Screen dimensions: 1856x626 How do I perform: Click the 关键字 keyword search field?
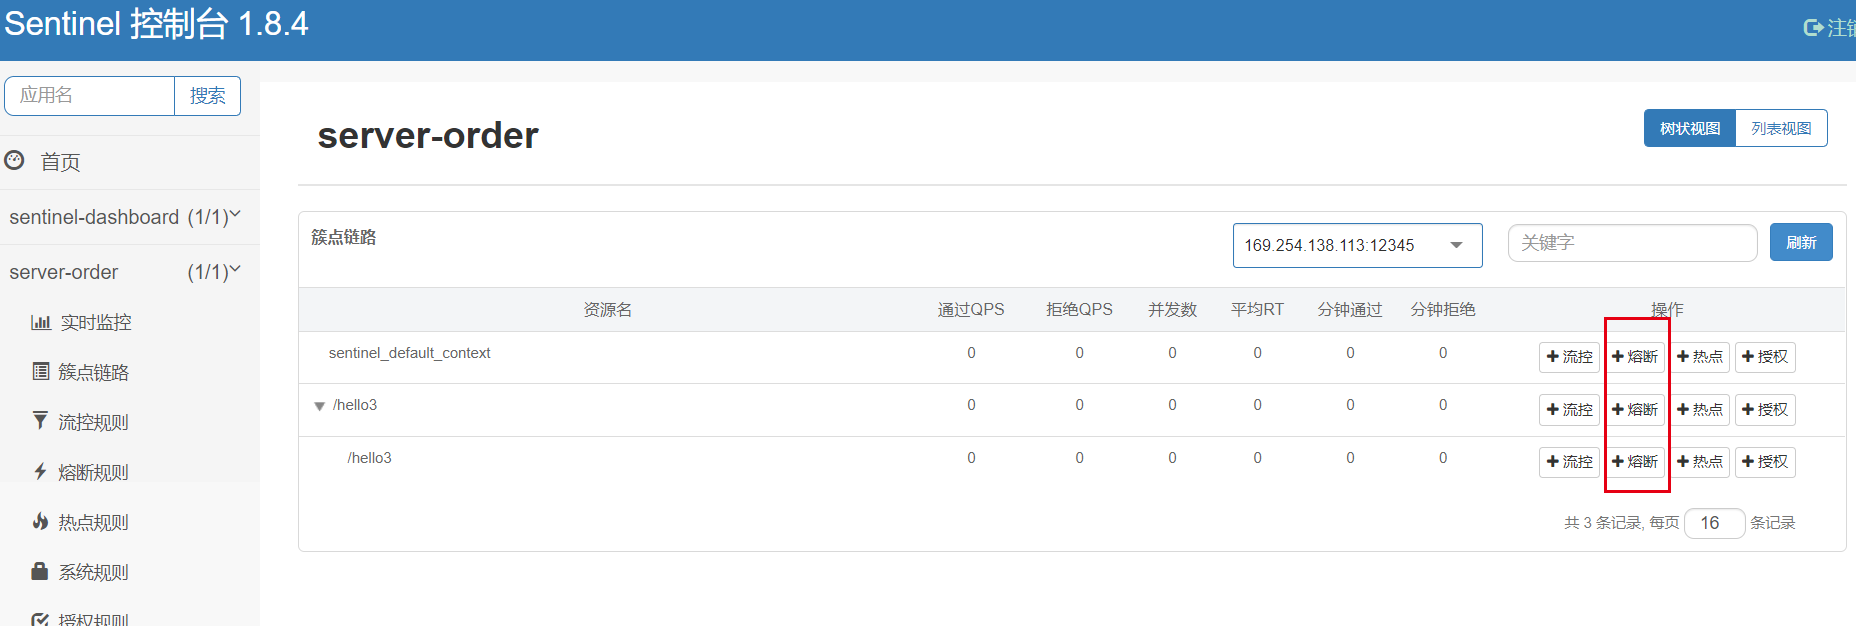point(1632,243)
